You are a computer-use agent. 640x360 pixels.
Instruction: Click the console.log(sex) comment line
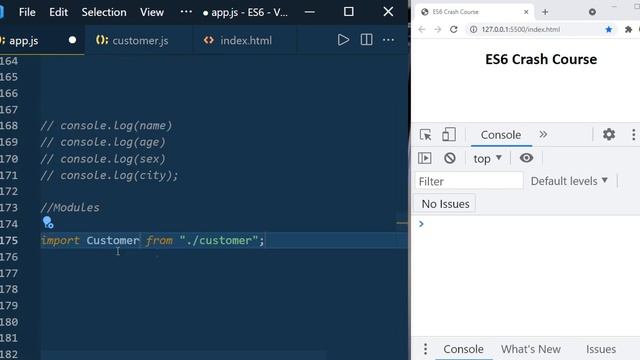pos(103,159)
